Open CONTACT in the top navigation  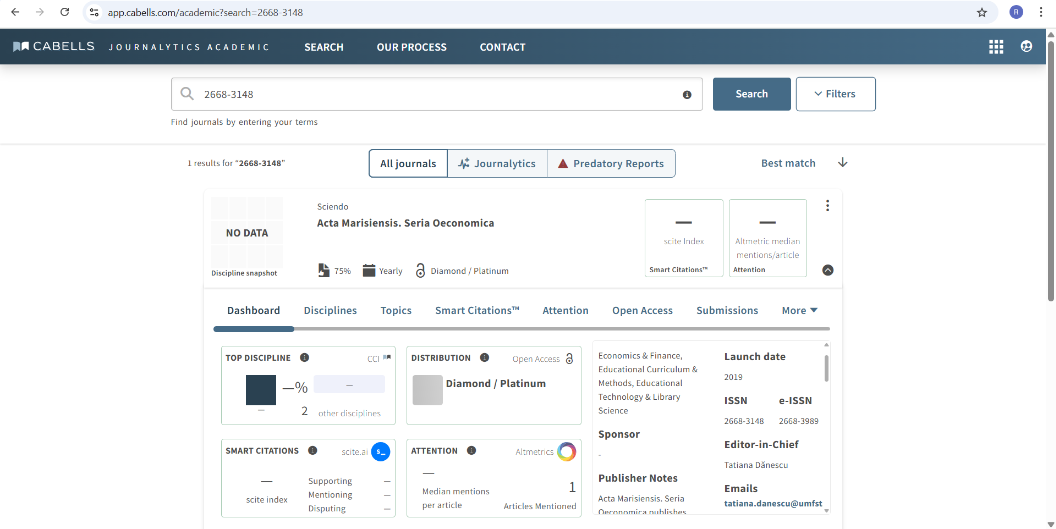pos(502,47)
